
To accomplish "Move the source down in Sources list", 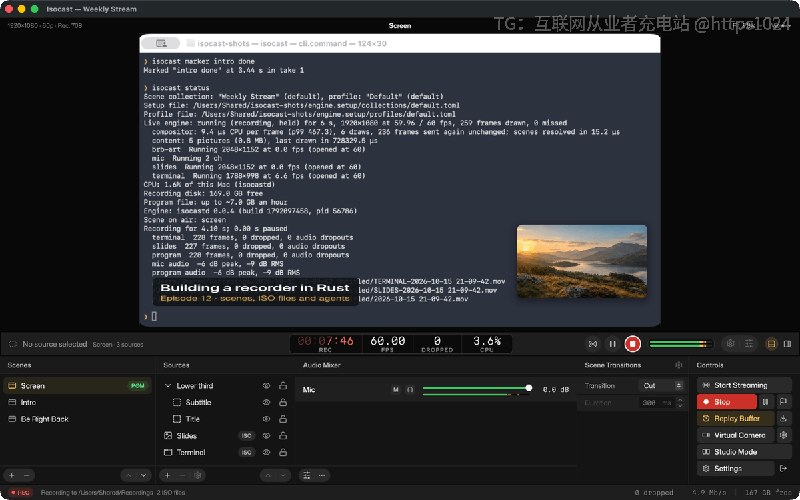I will click(283, 475).
